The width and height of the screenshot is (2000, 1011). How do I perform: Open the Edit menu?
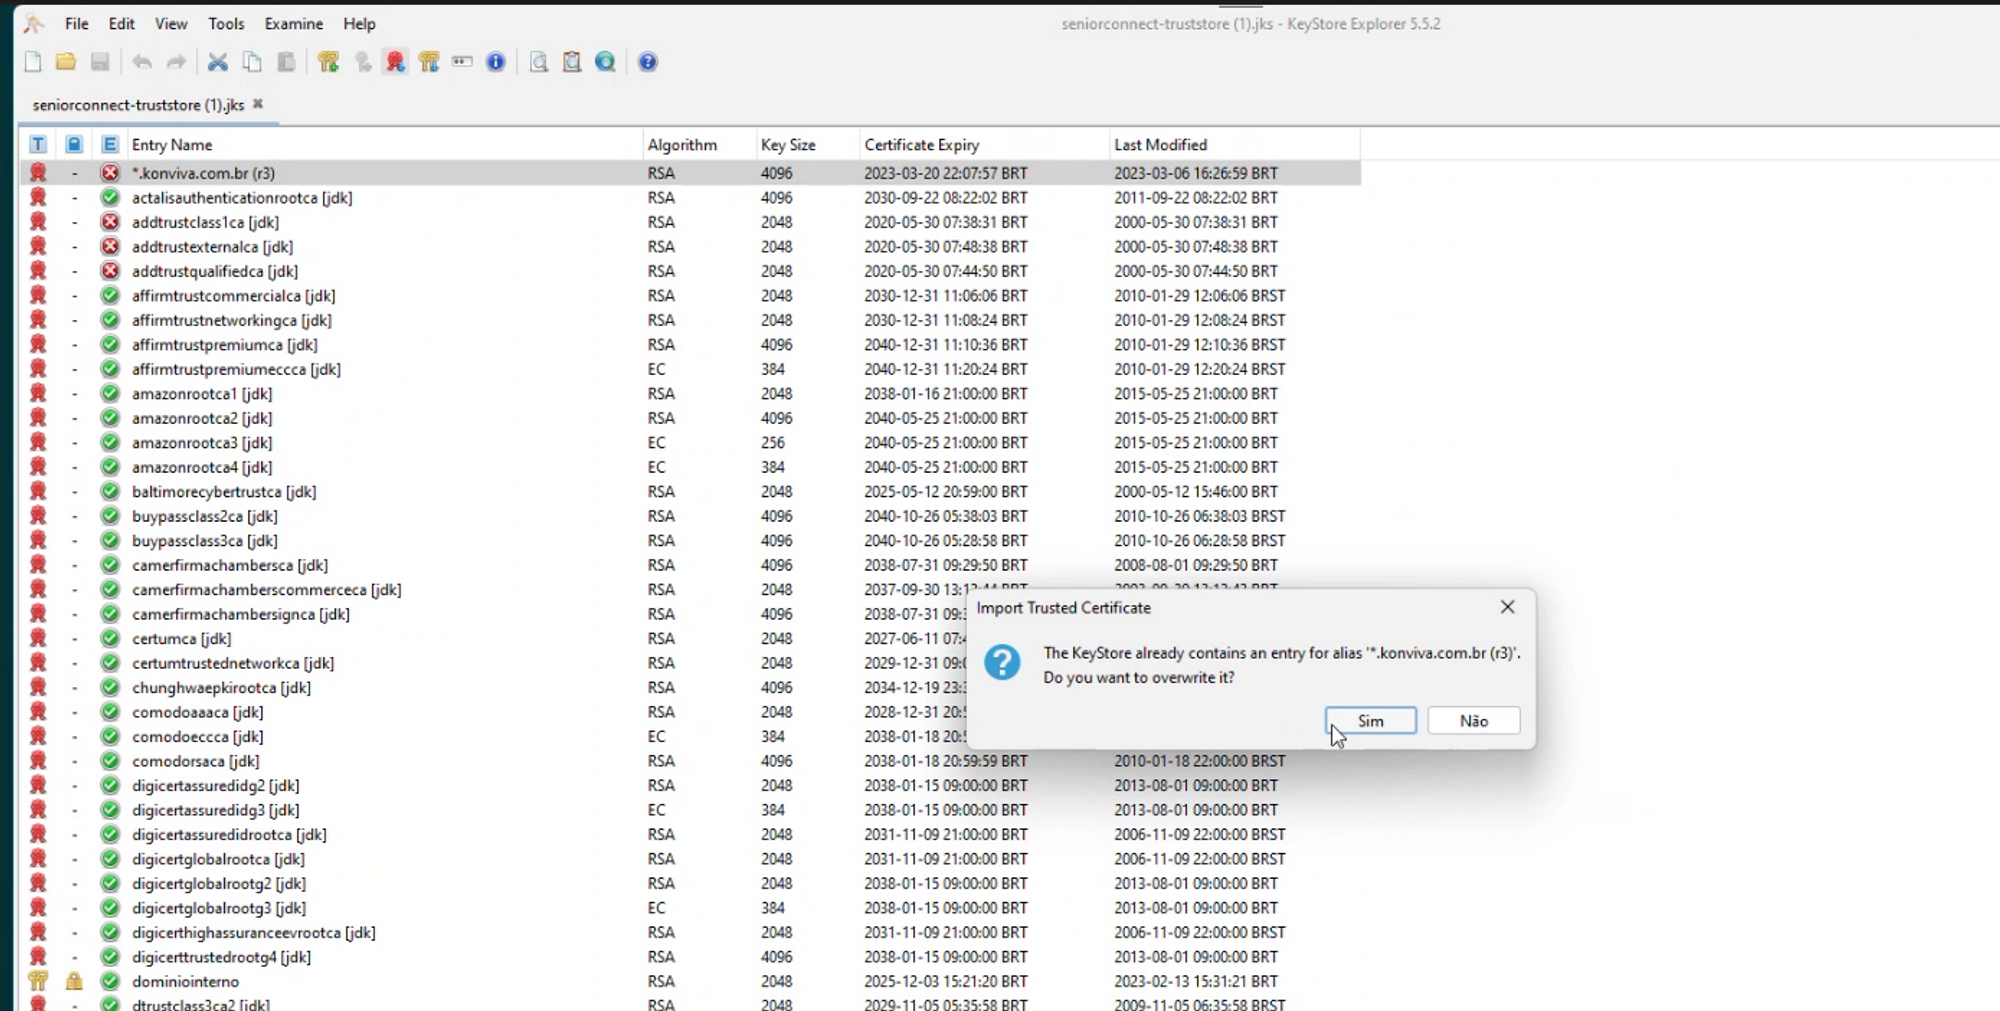tap(122, 24)
